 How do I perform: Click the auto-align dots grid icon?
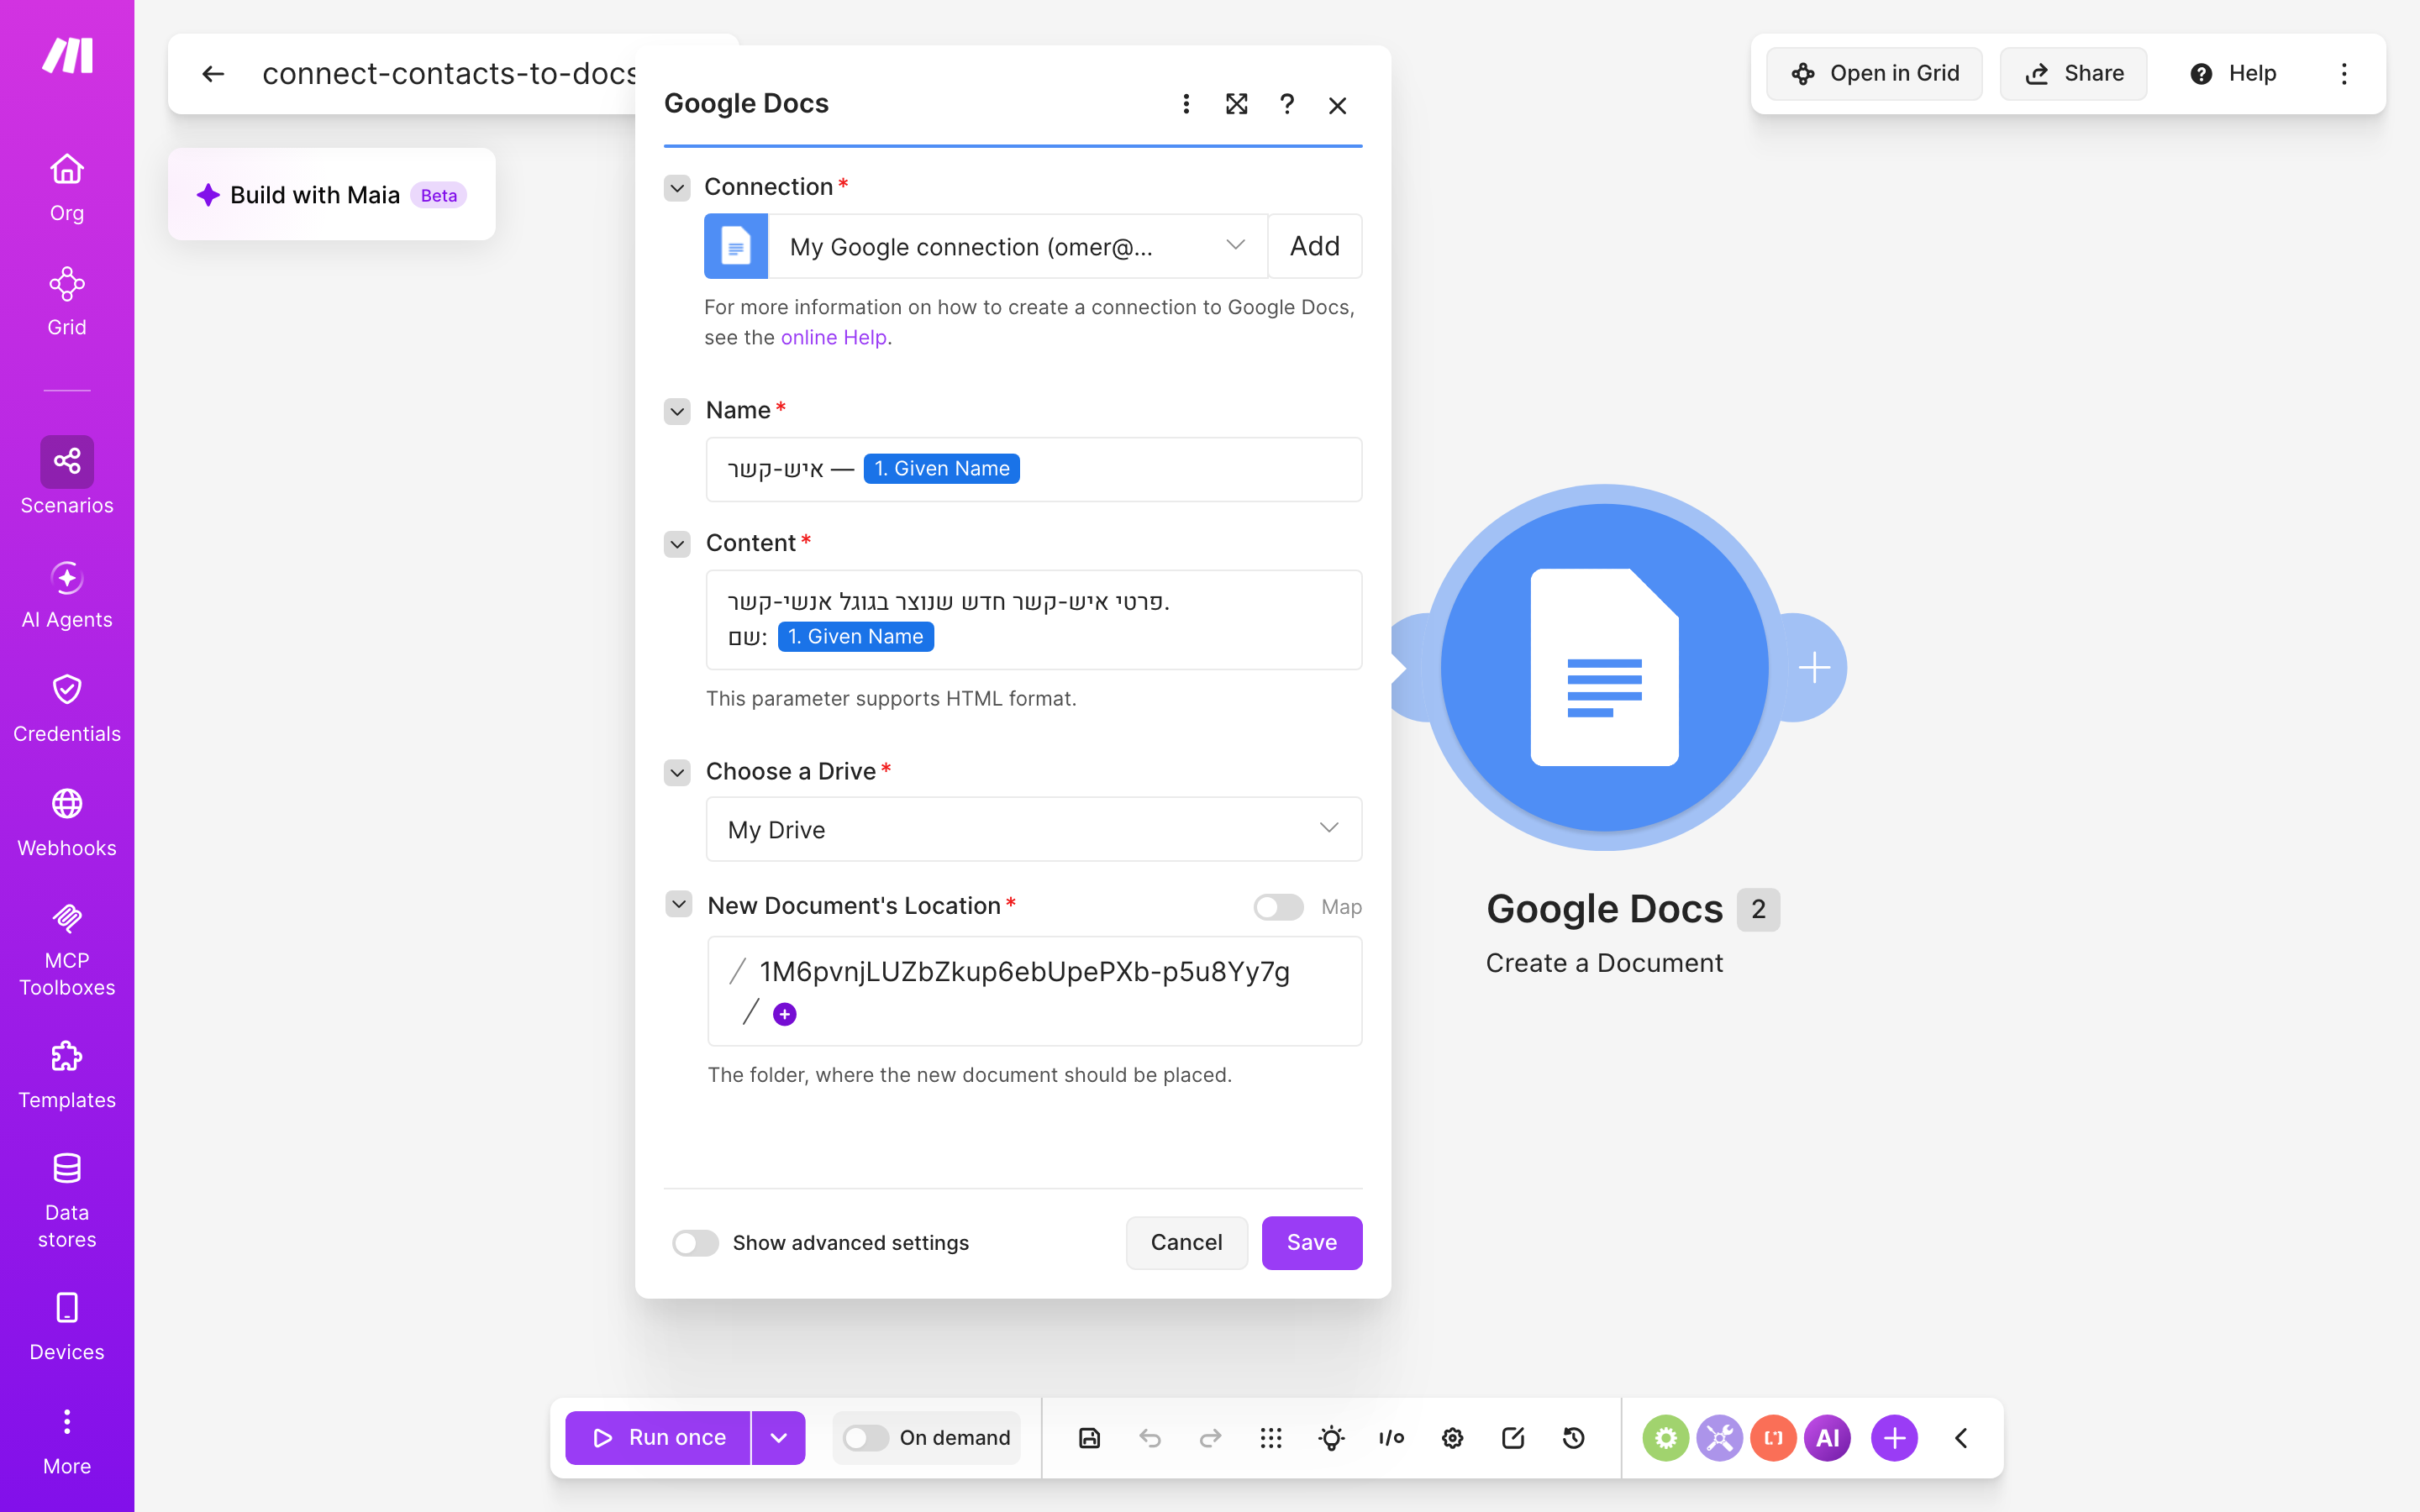(x=1270, y=1438)
